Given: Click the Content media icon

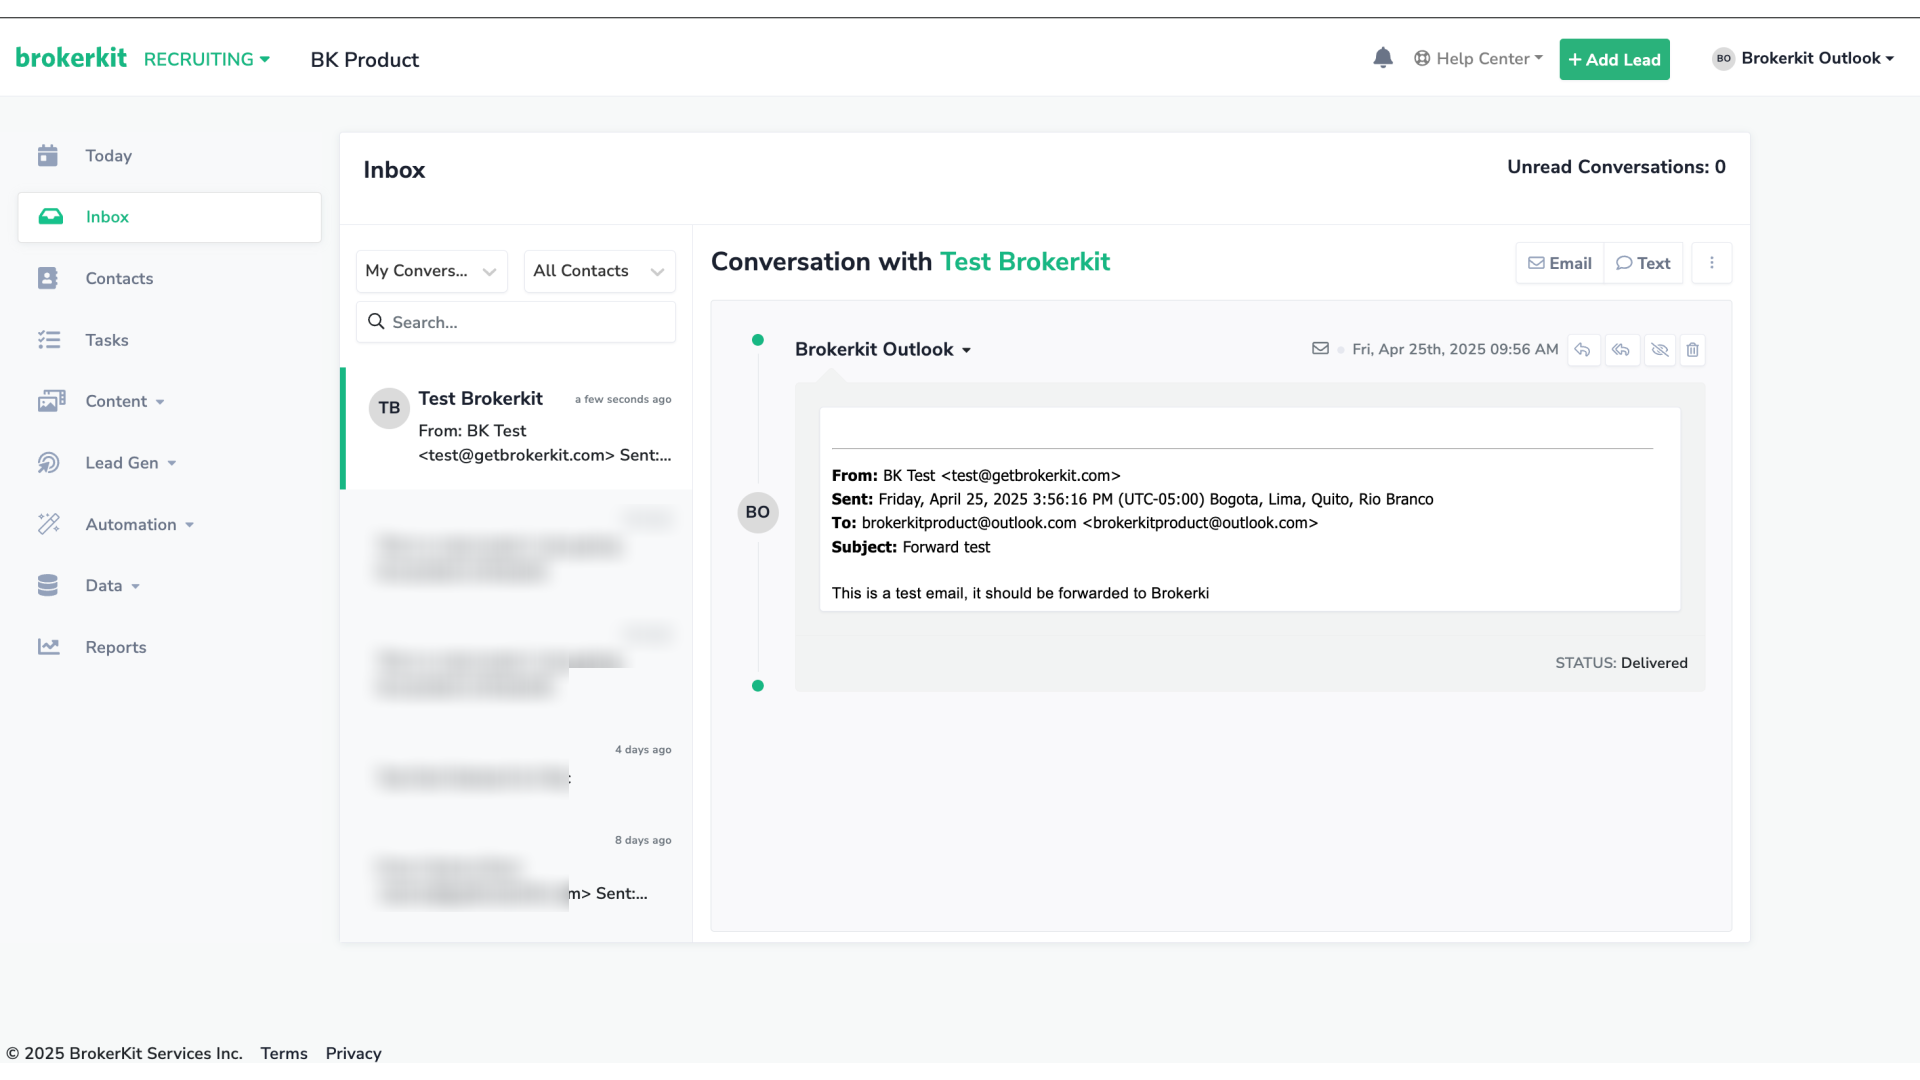Looking at the screenshot, I should [51, 401].
